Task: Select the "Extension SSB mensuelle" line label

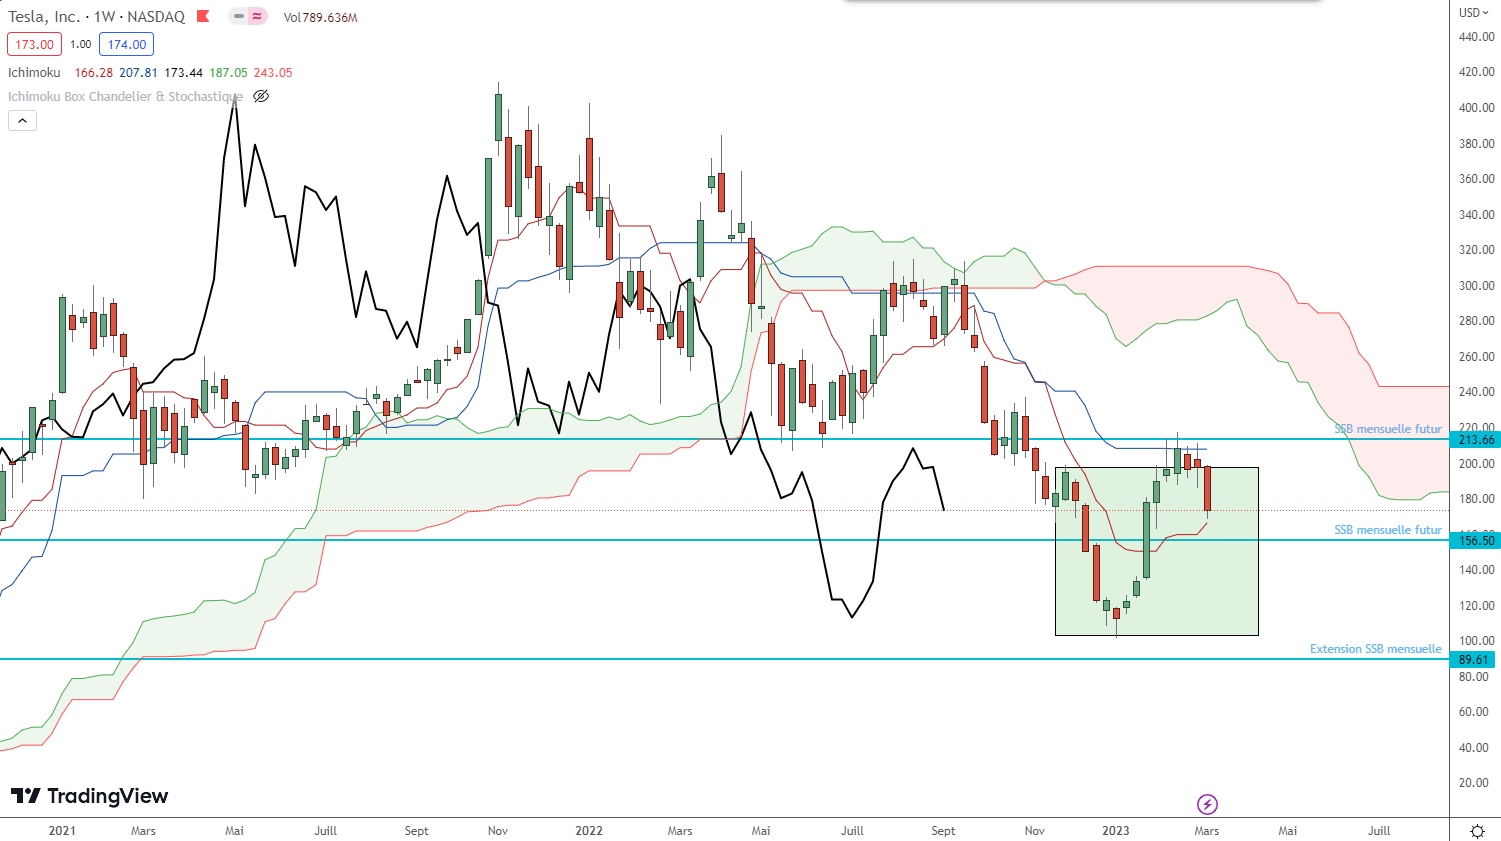Action: pyautogui.click(x=1376, y=649)
